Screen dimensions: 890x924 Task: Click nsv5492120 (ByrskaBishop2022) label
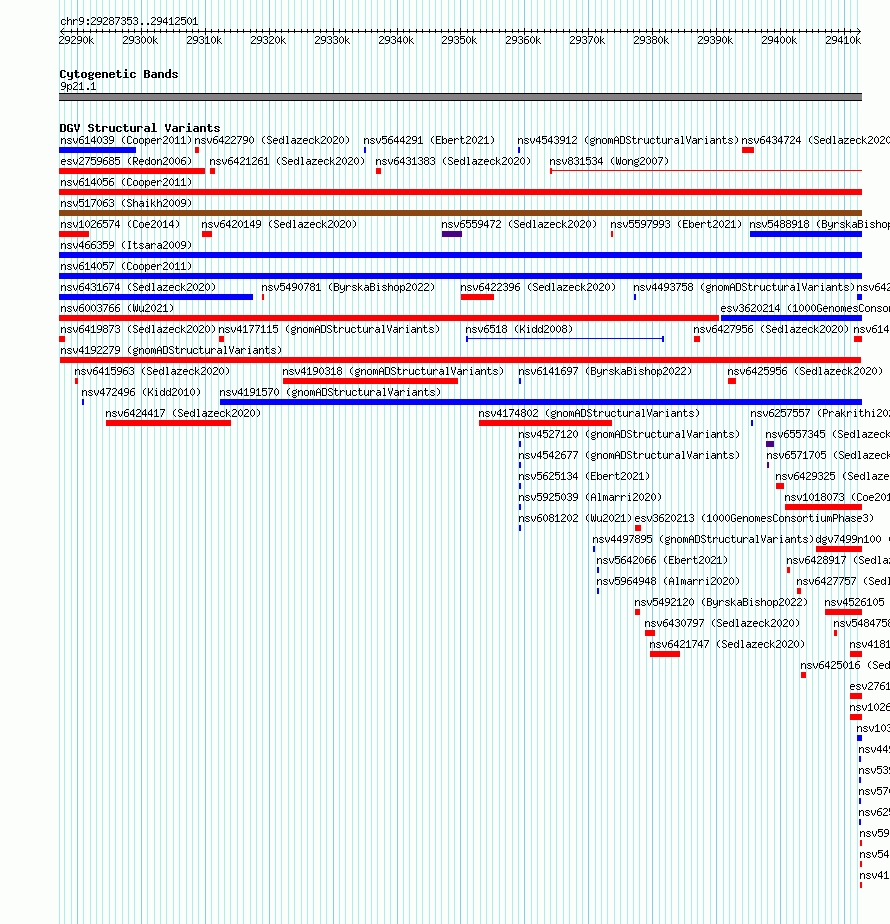pyautogui.click(x=721, y=602)
